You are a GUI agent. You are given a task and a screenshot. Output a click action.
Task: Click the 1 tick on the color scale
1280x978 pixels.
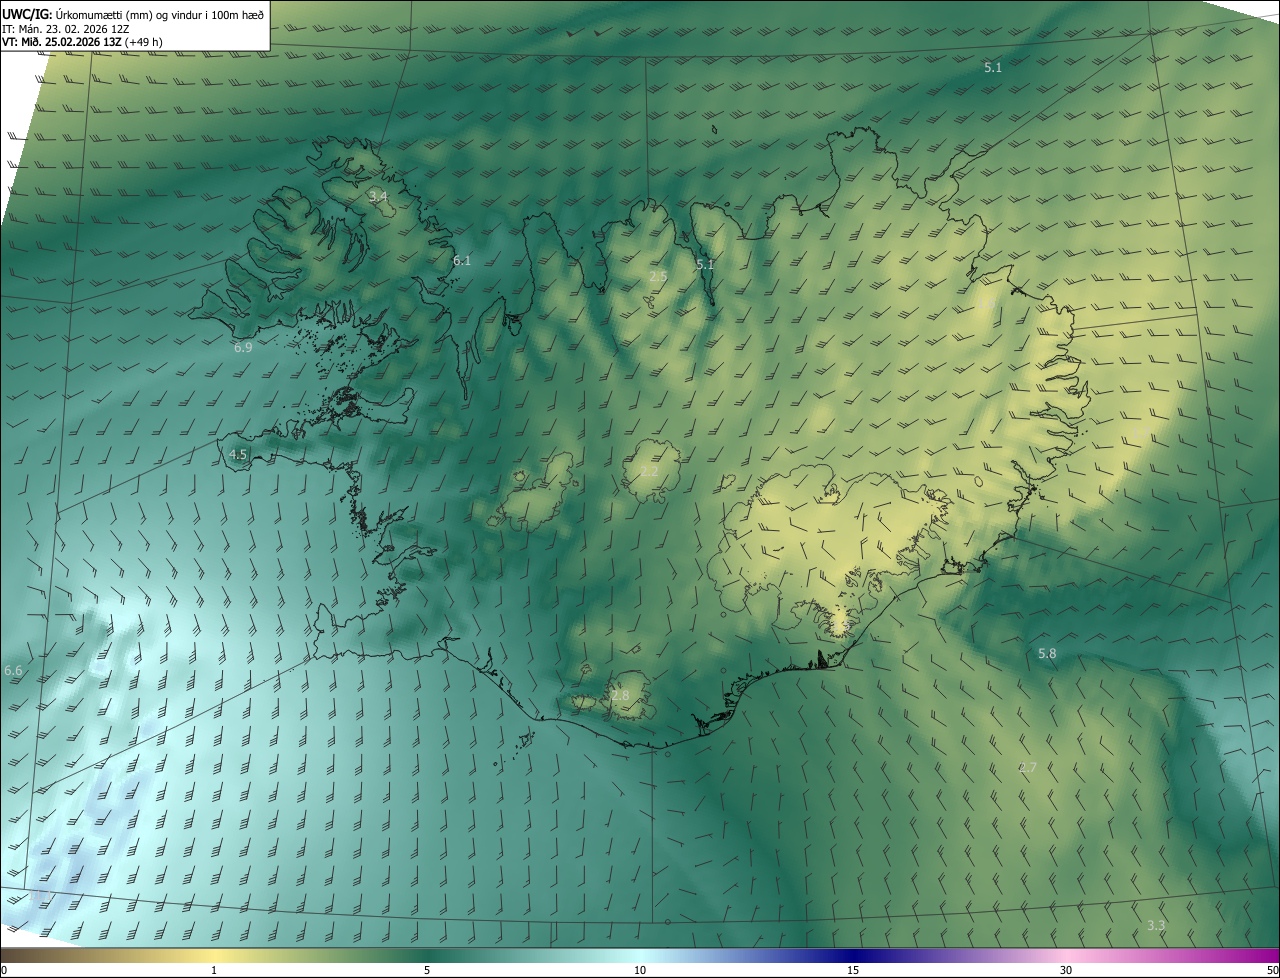tap(214, 970)
